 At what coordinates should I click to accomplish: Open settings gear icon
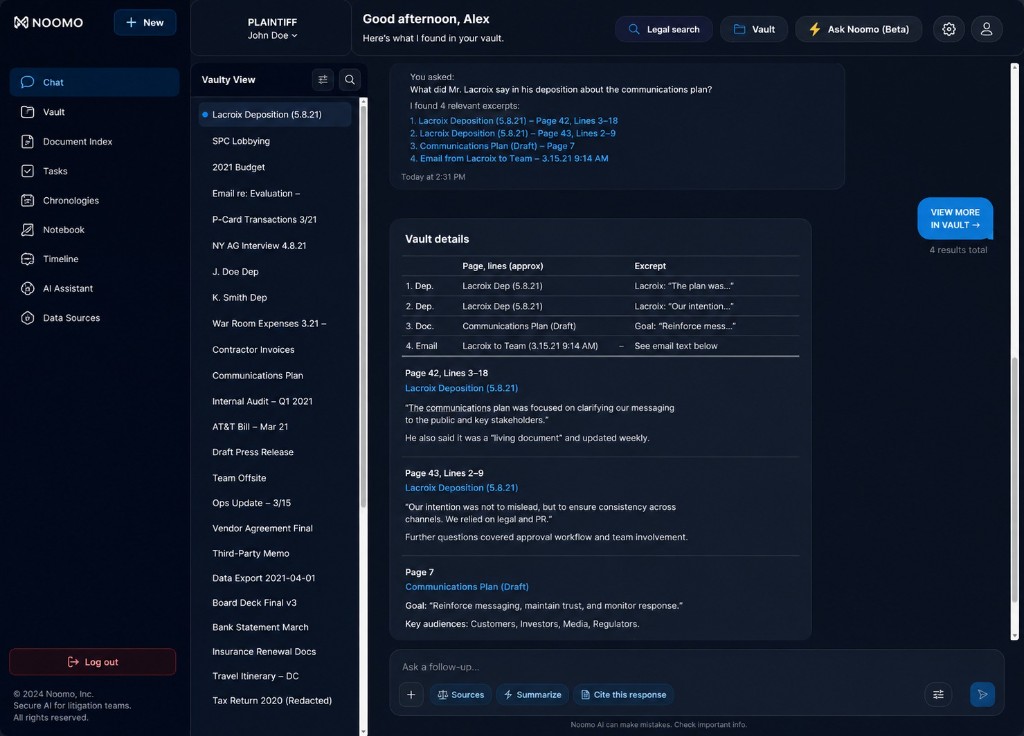coord(948,29)
